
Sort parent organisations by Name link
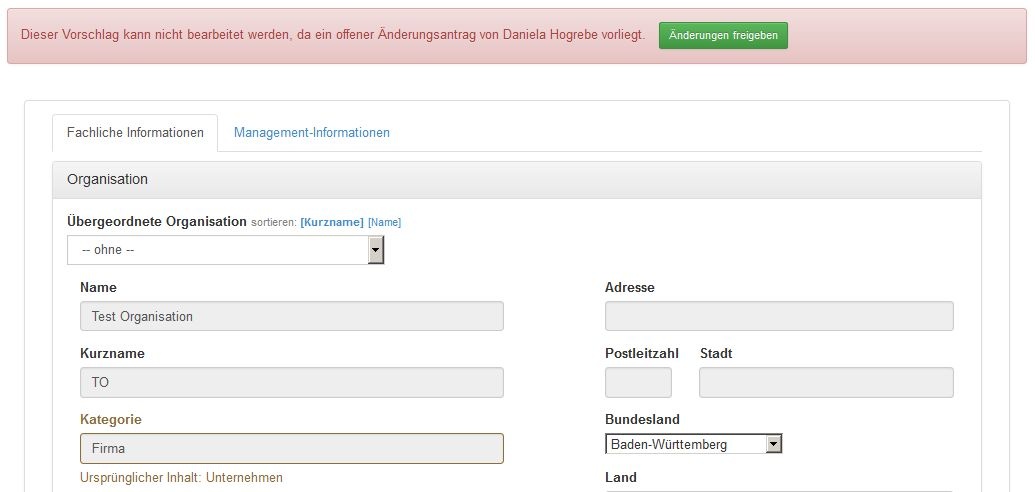point(384,222)
